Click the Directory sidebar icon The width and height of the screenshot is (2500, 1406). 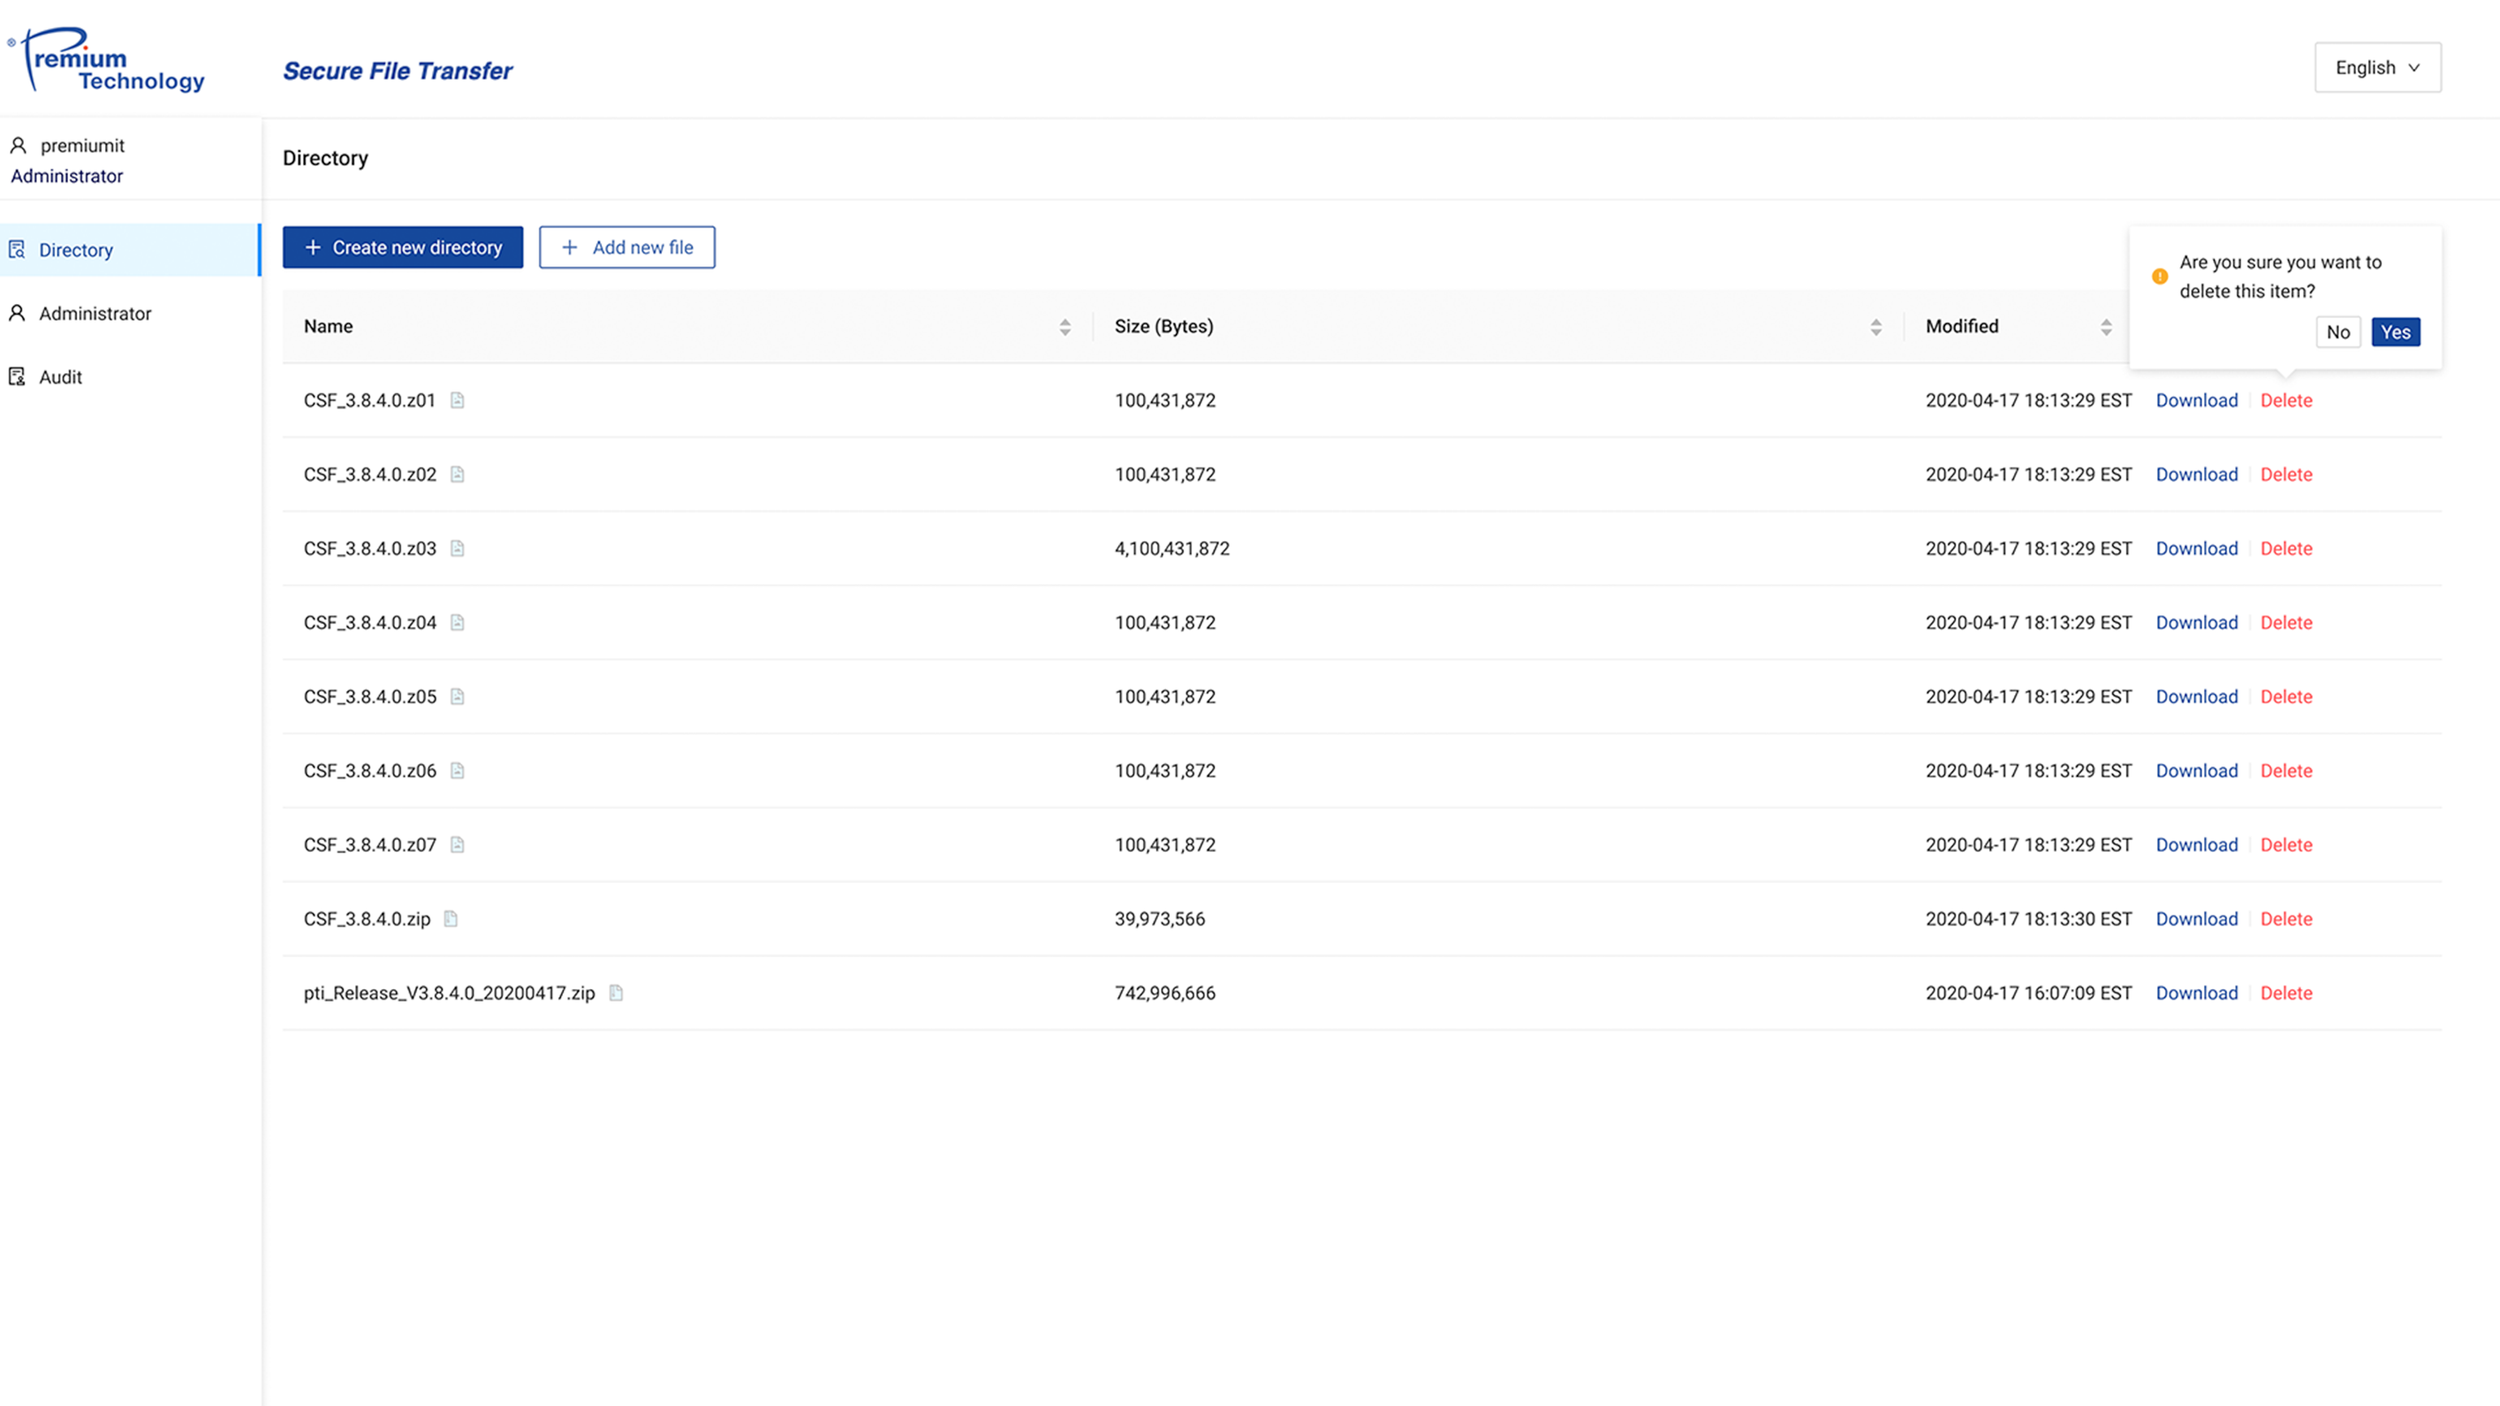17,249
